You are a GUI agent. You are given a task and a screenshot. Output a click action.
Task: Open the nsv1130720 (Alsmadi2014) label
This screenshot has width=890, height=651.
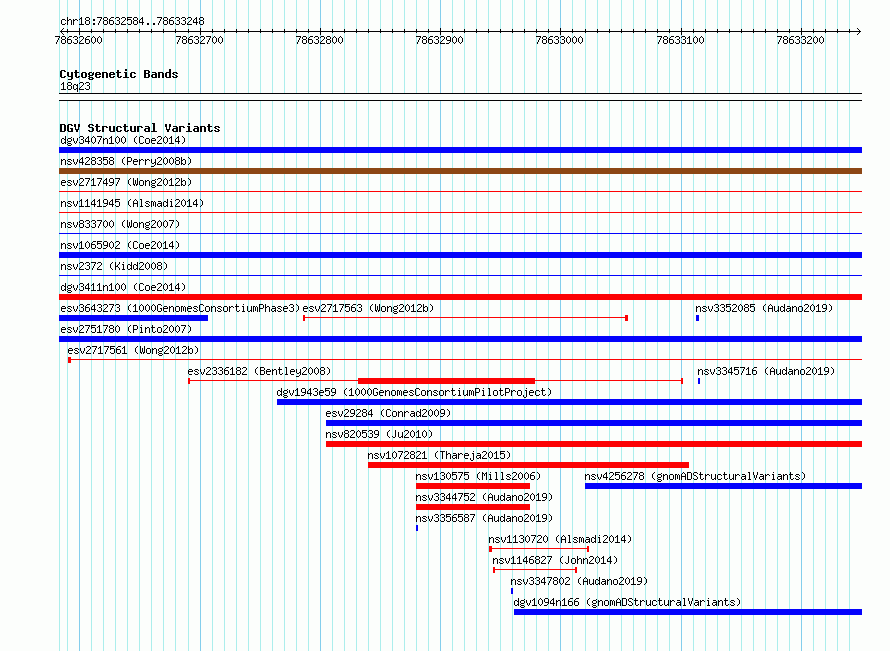click(560, 539)
